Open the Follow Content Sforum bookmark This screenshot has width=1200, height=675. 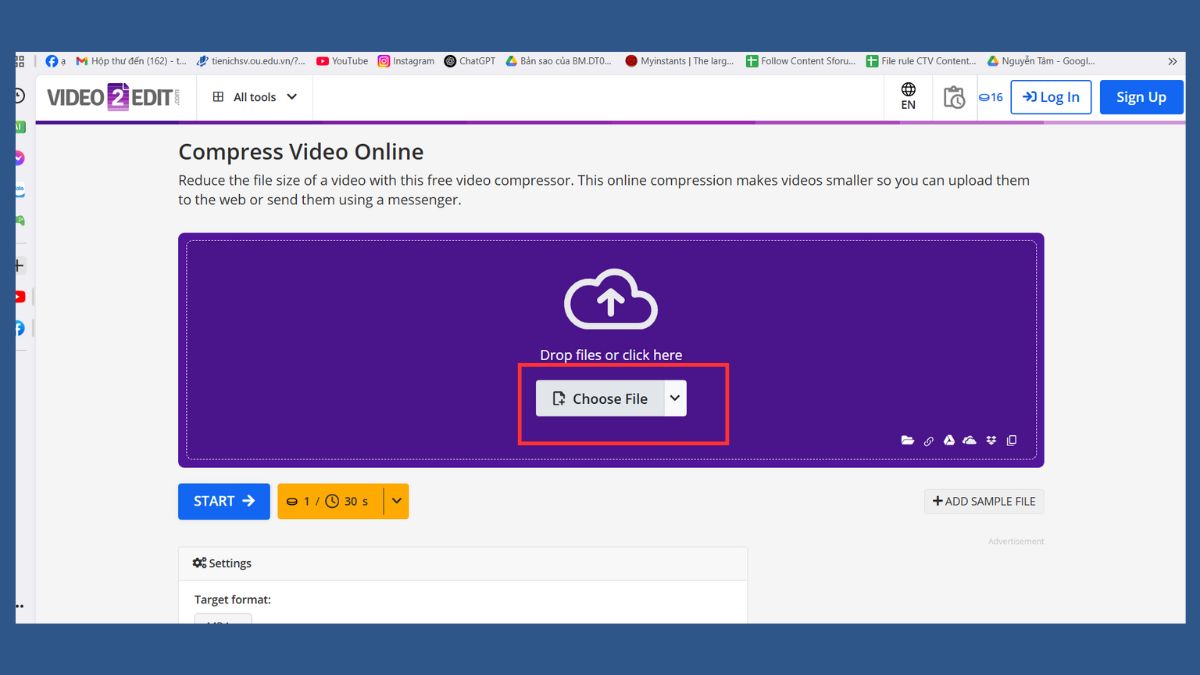[801, 61]
